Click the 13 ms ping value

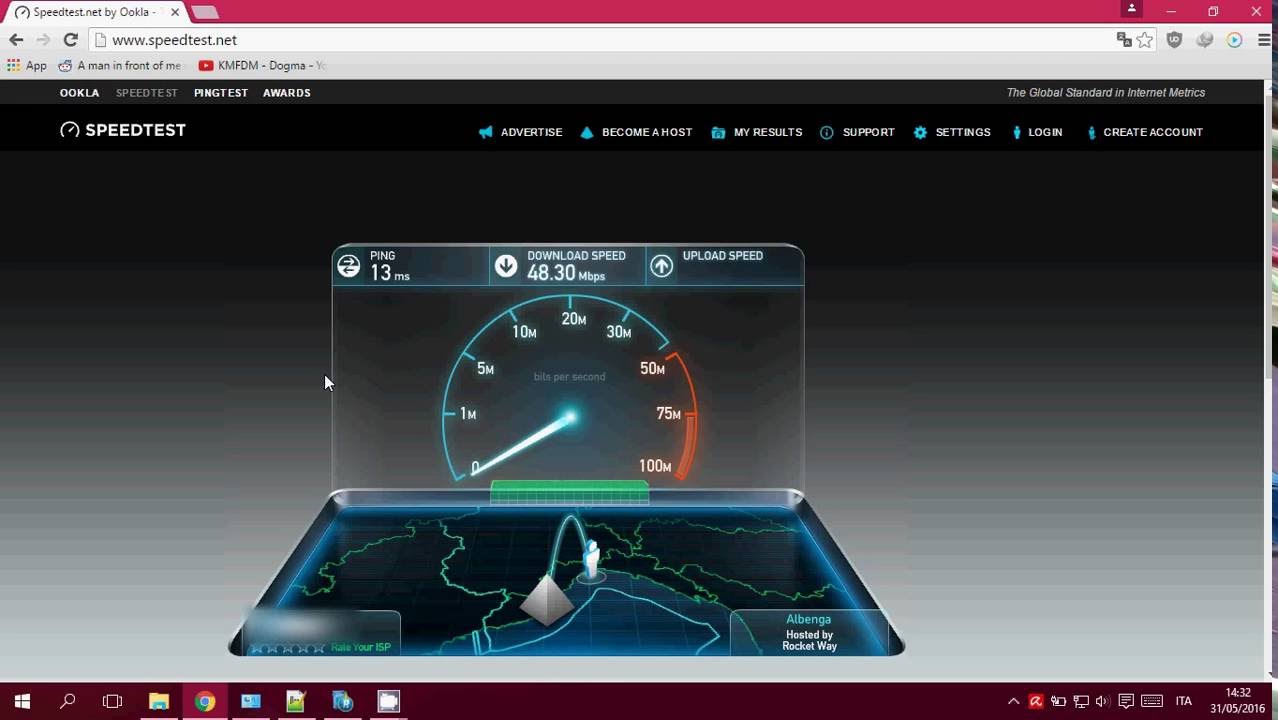(x=390, y=273)
